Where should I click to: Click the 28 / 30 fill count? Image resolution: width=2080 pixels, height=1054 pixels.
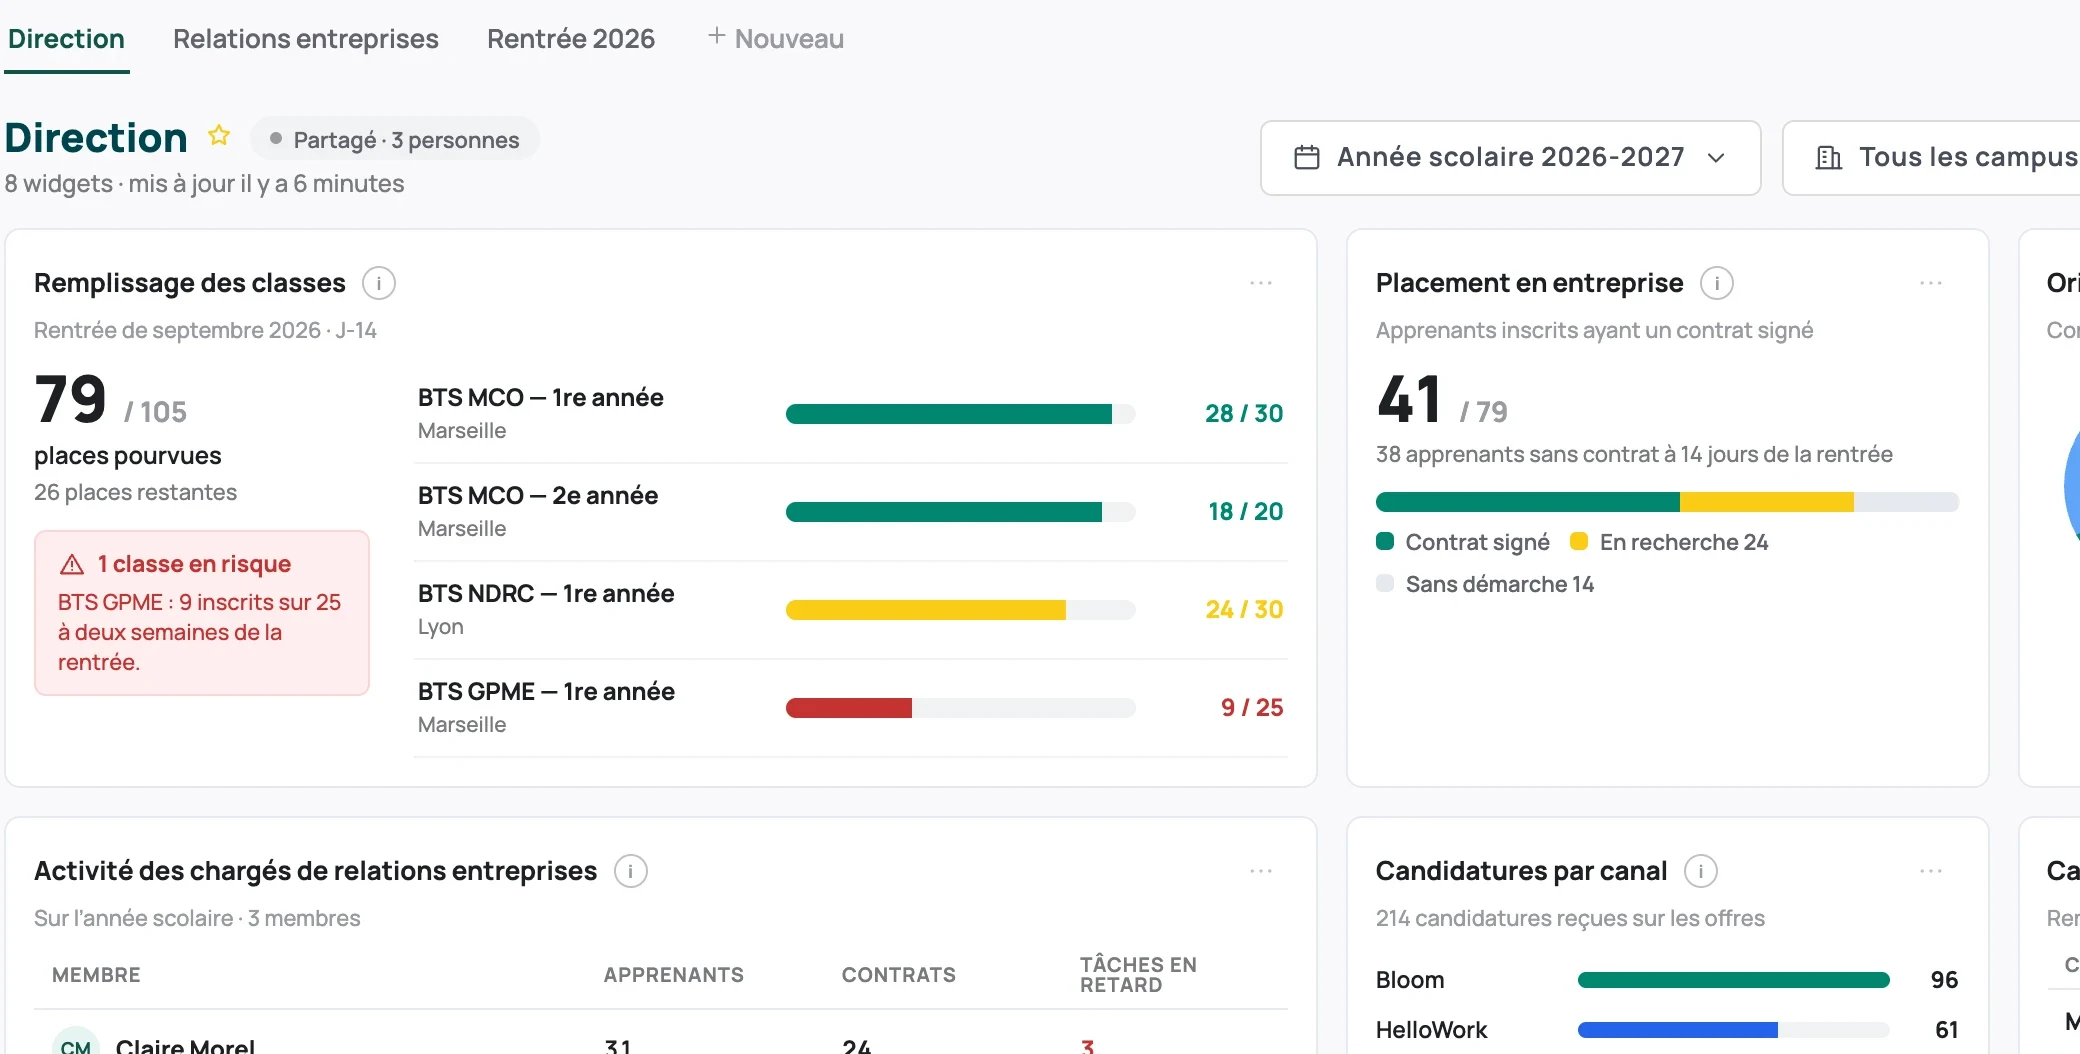(x=1244, y=414)
